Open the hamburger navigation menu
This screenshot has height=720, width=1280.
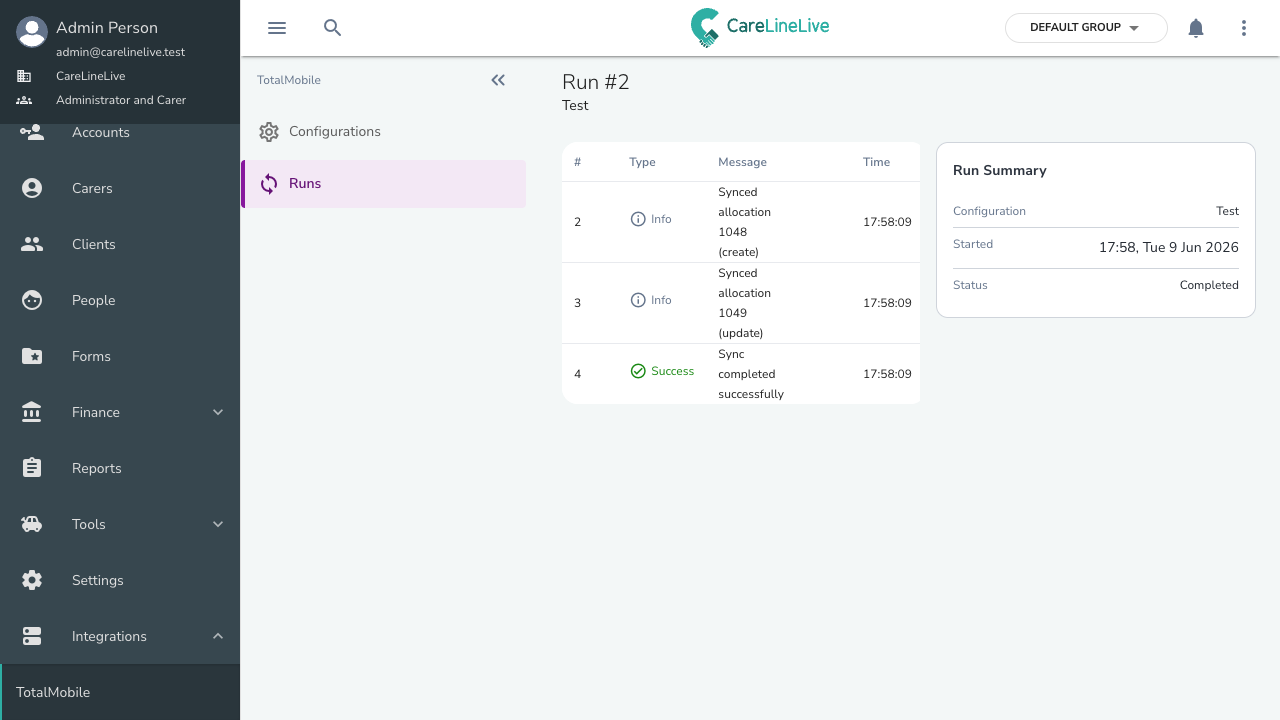coord(277,28)
